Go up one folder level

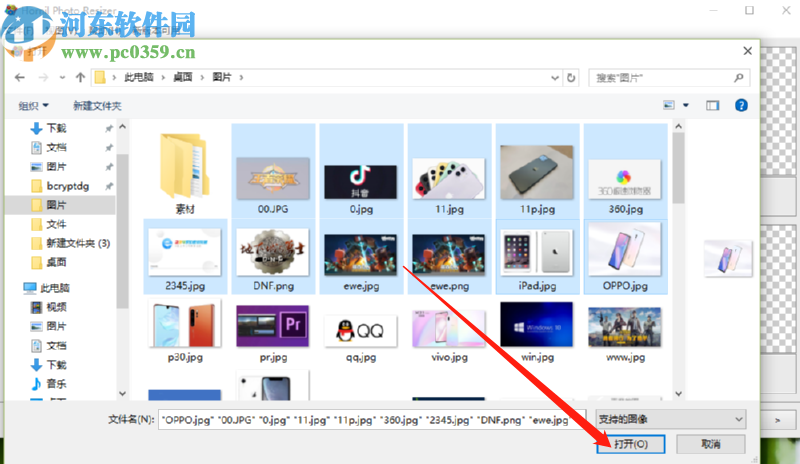click(80, 78)
